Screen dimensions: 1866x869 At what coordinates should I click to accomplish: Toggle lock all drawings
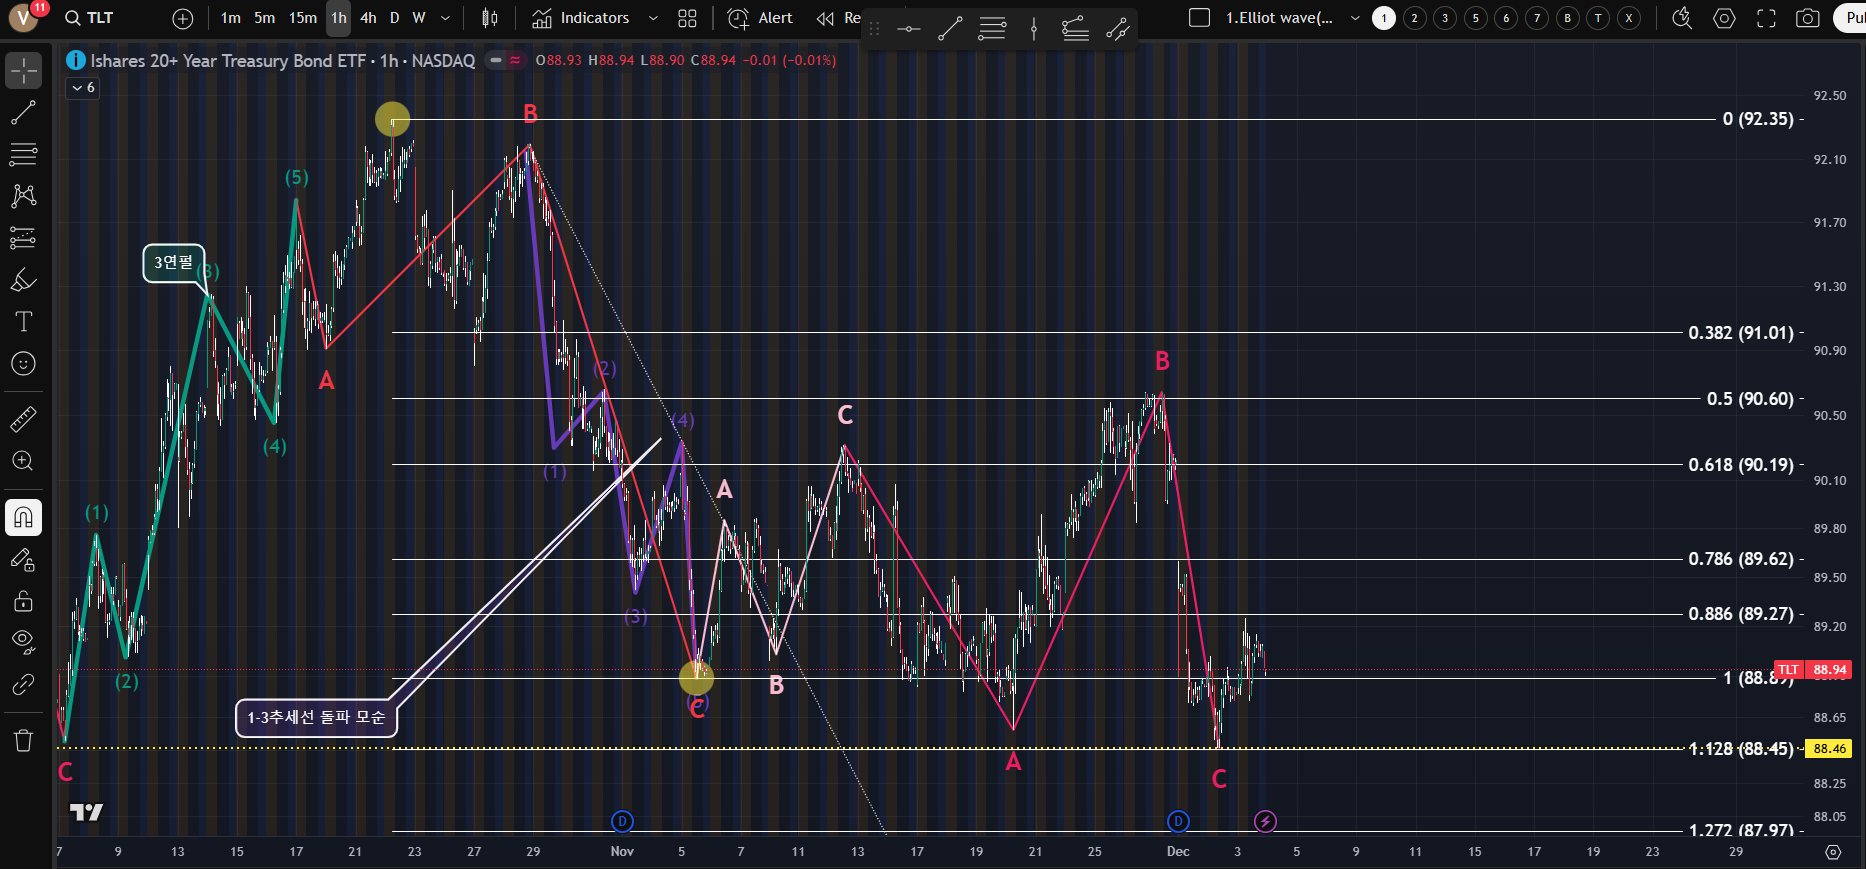[x=23, y=601]
